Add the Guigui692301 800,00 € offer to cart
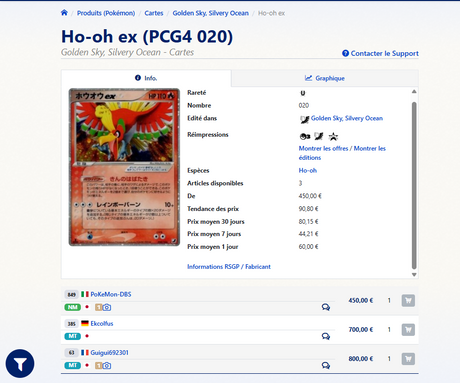The height and width of the screenshot is (383, 460). pyautogui.click(x=408, y=359)
